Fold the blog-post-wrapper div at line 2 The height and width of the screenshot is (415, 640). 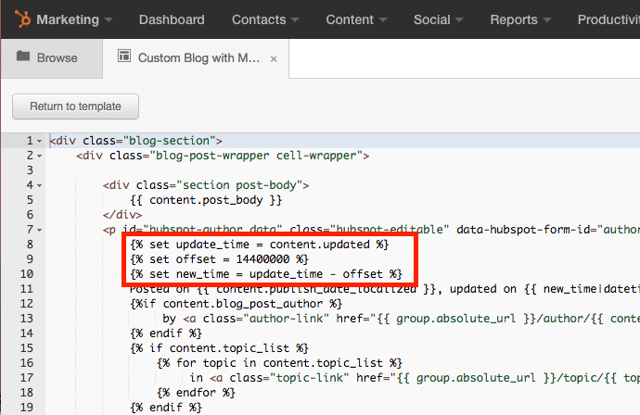tap(39, 155)
